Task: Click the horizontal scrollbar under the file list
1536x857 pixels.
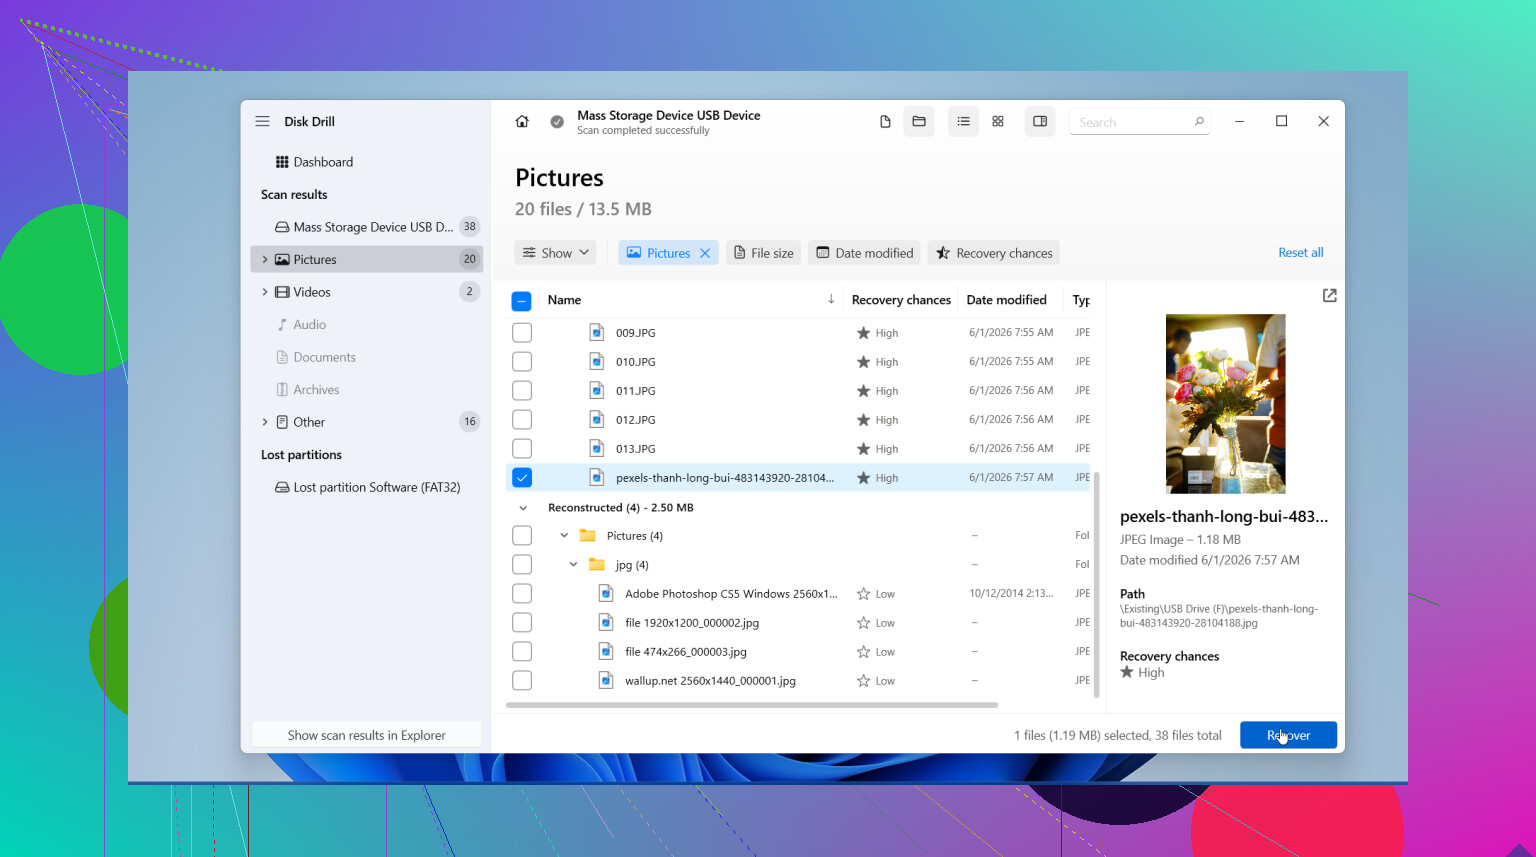Action: pos(752,705)
